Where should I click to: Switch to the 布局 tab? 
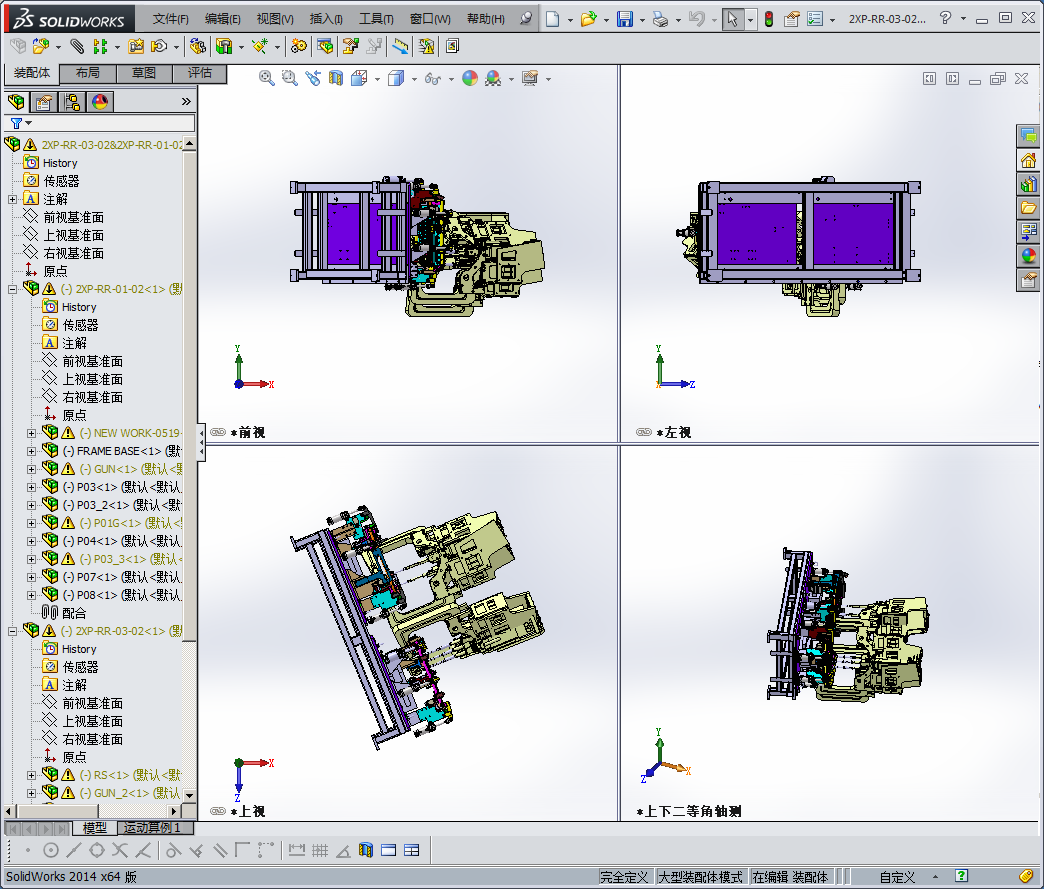88,73
